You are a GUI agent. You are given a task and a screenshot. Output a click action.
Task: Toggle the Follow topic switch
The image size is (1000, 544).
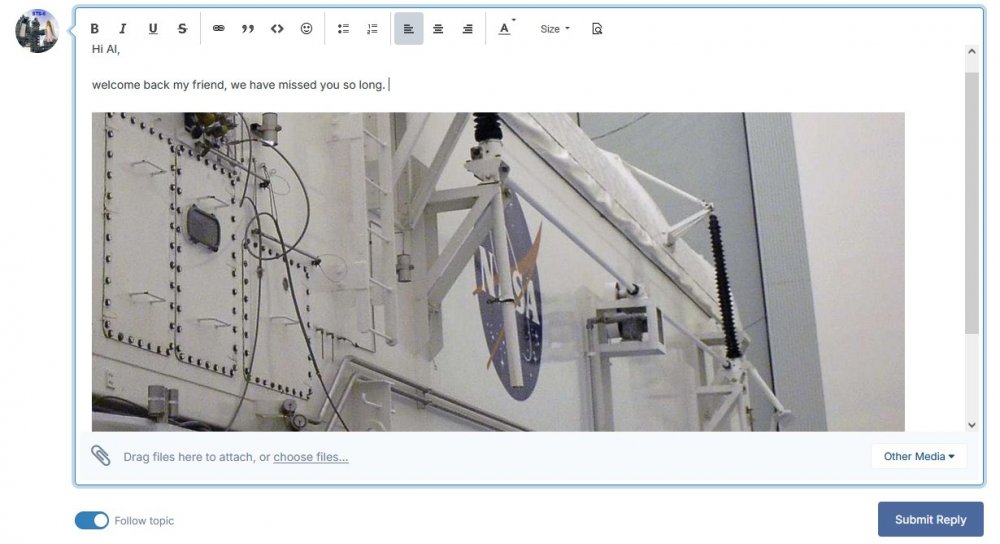(92, 520)
